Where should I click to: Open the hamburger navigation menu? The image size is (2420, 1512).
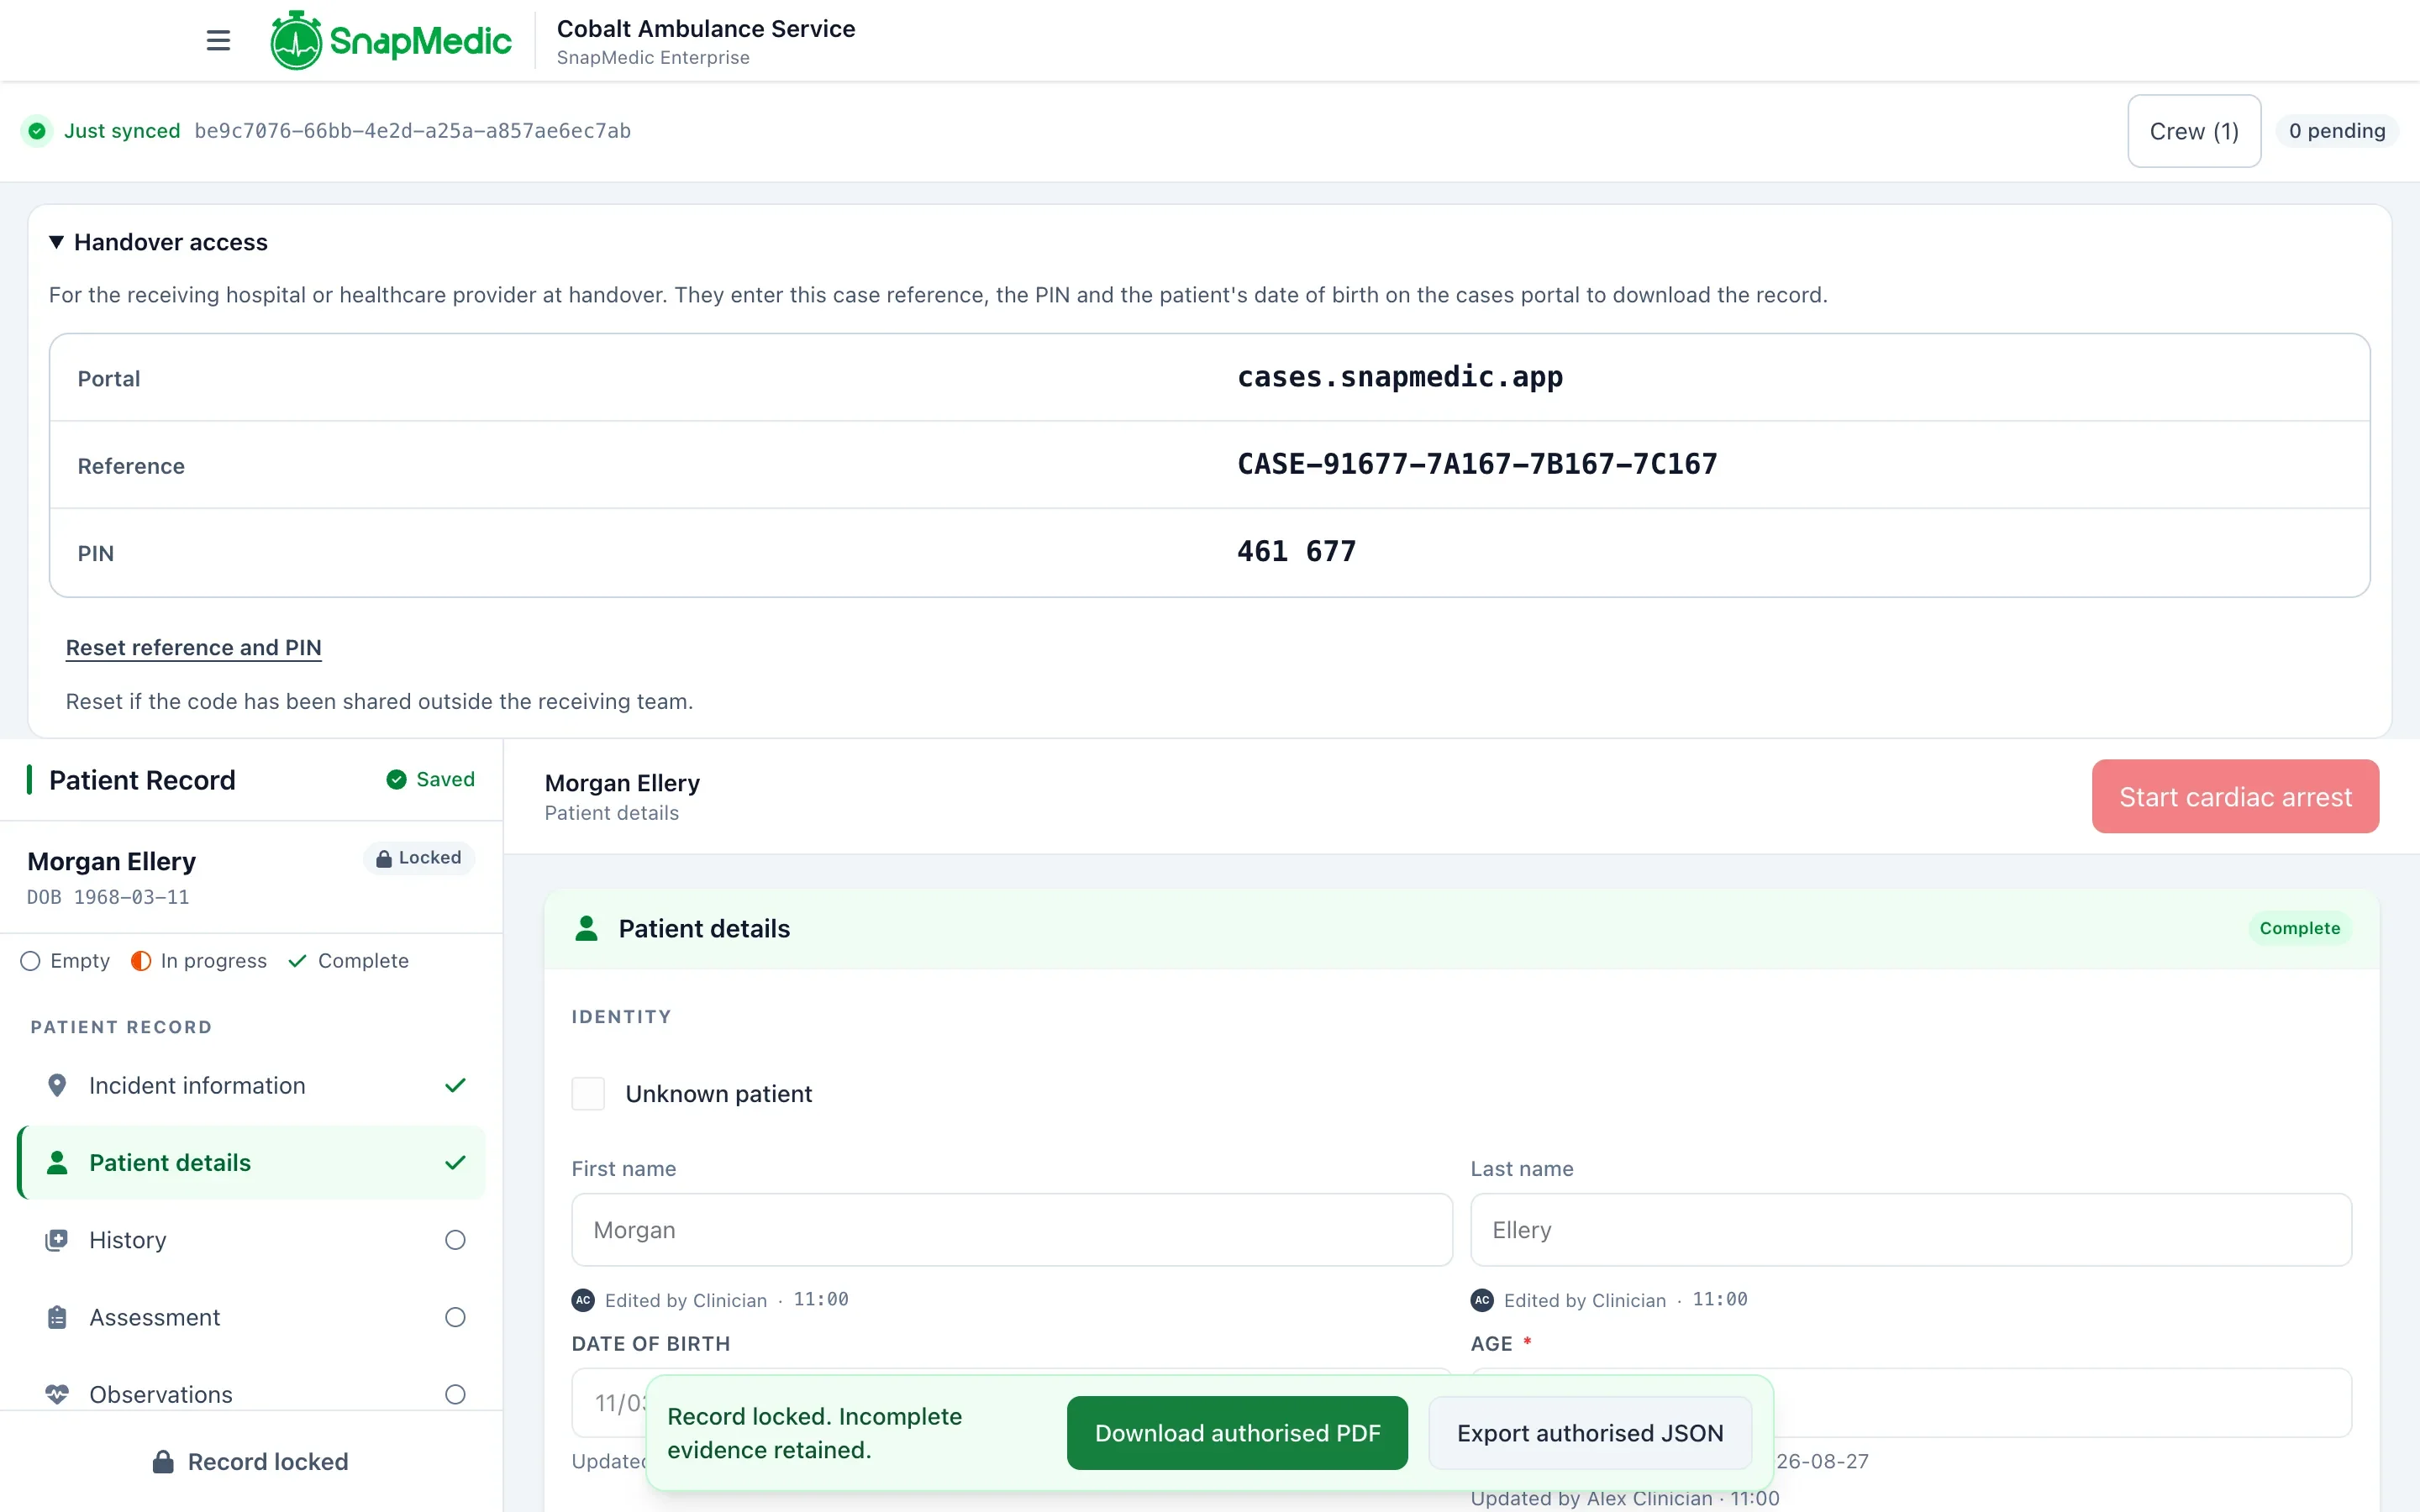218,40
